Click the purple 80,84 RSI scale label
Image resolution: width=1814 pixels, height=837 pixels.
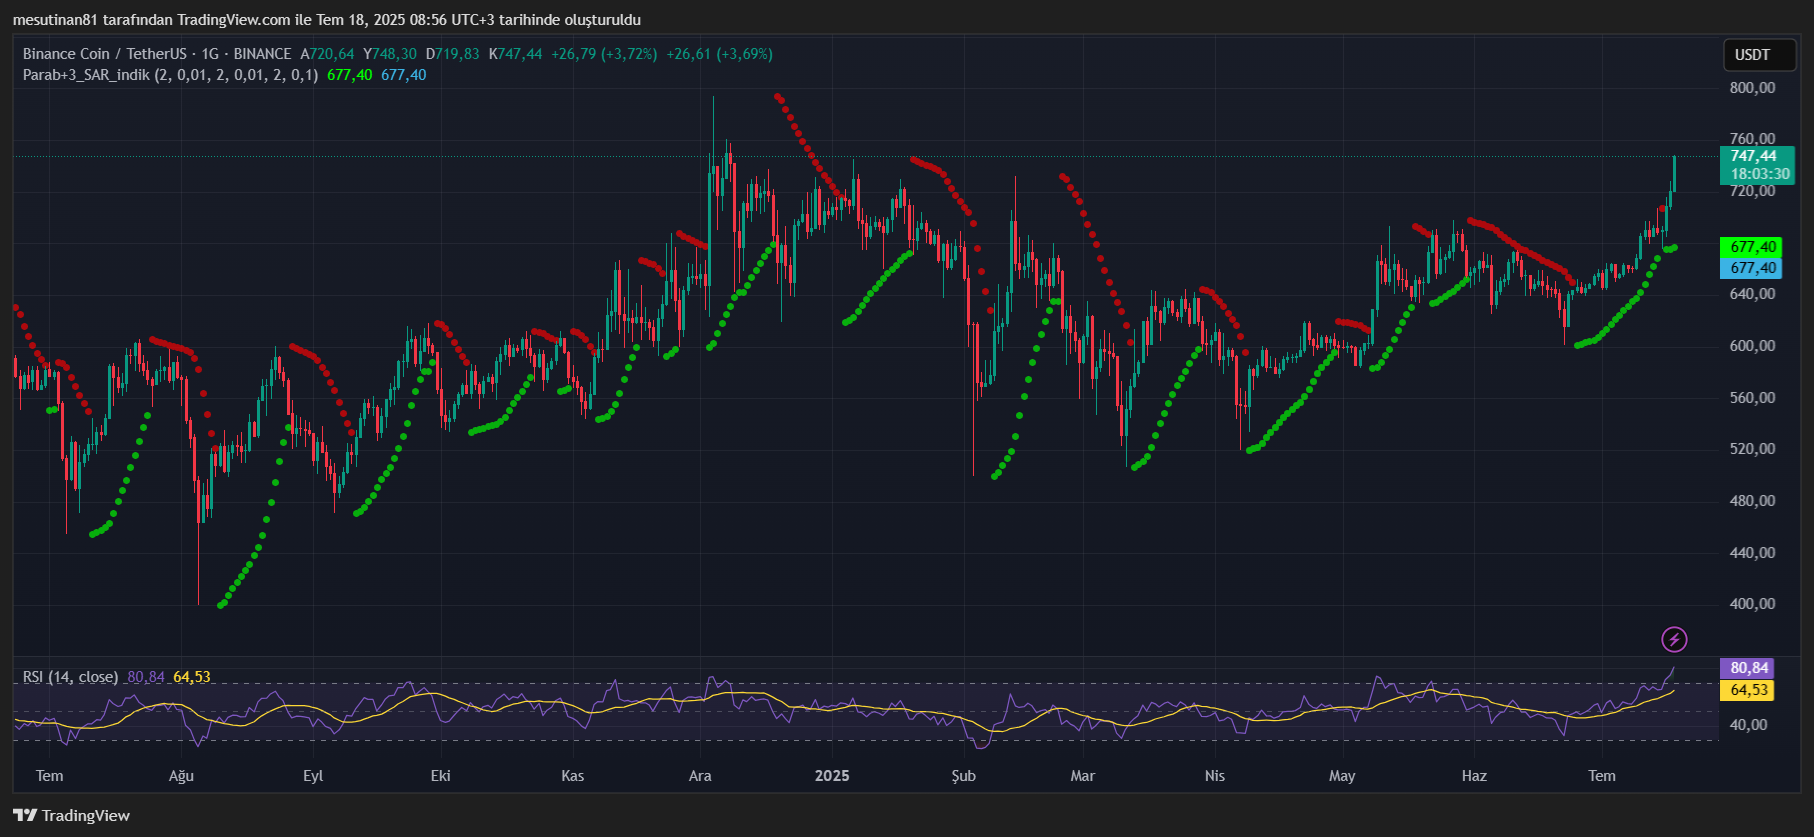pyautogui.click(x=1749, y=668)
